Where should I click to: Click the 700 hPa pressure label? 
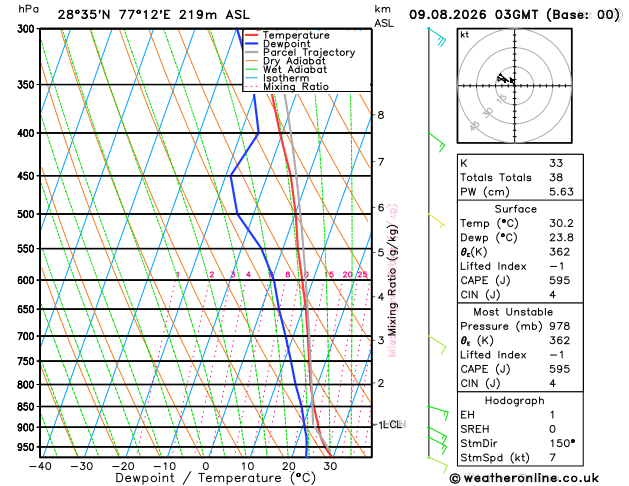pos(28,336)
